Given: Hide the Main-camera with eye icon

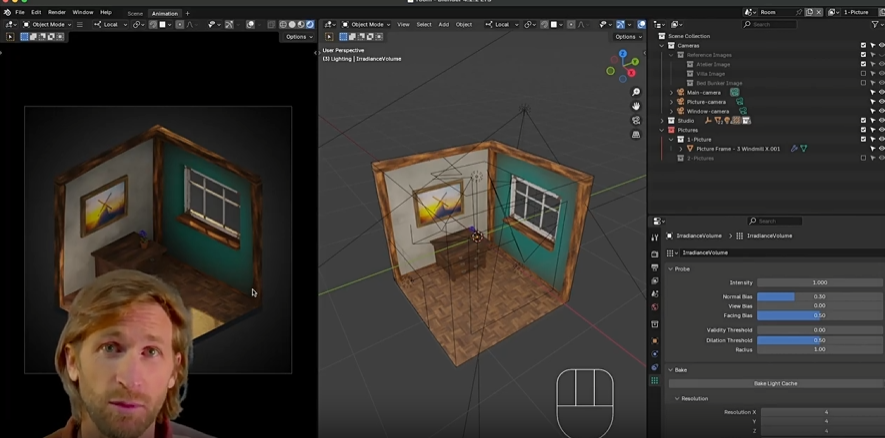Looking at the screenshot, I should pos(880,92).
